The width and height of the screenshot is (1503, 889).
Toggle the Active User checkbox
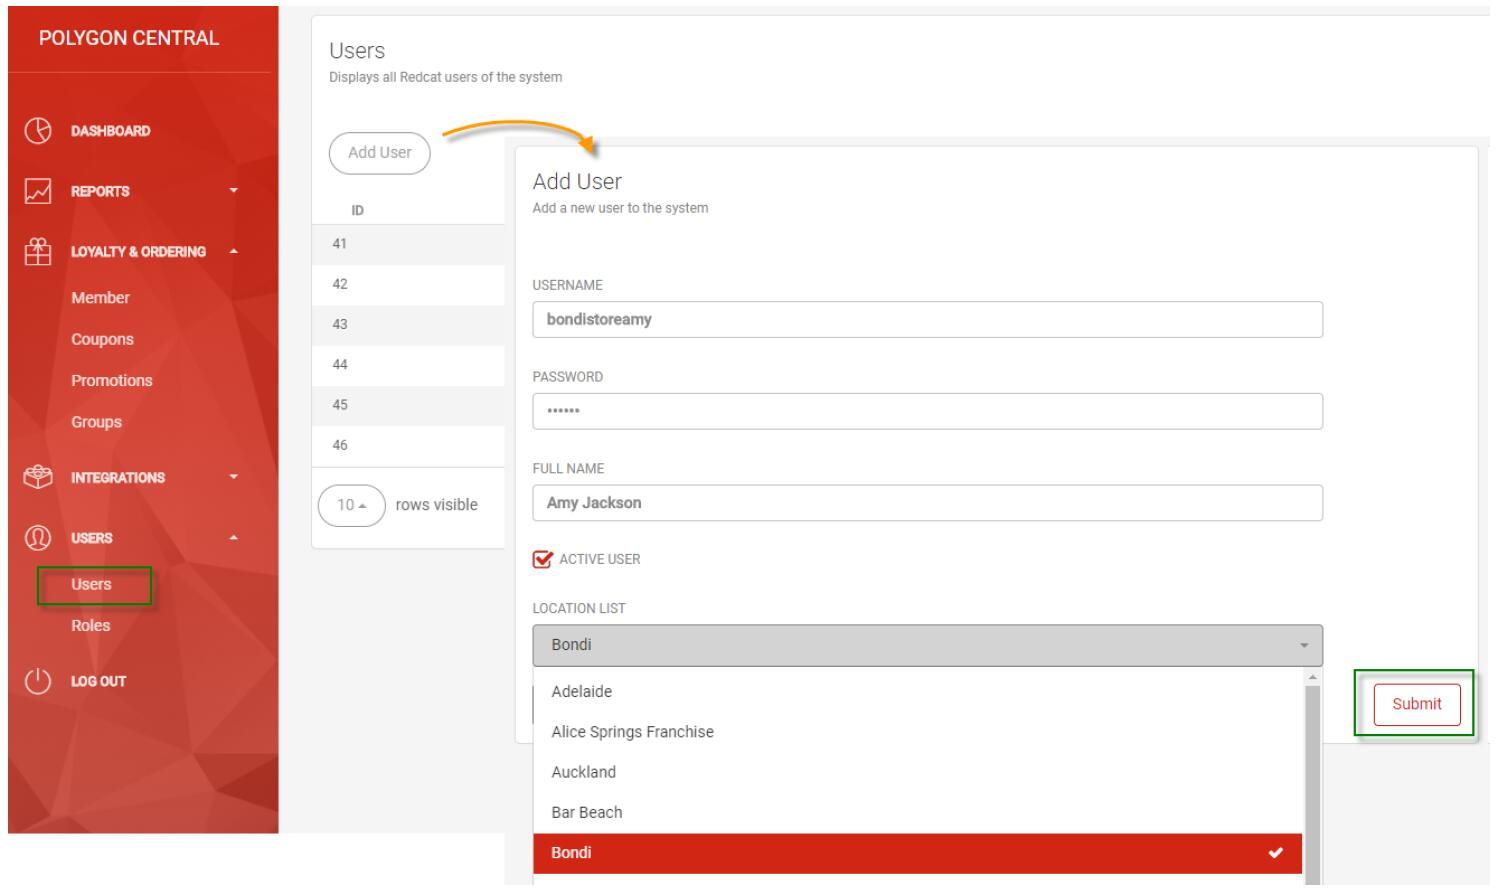click(542, 559)
